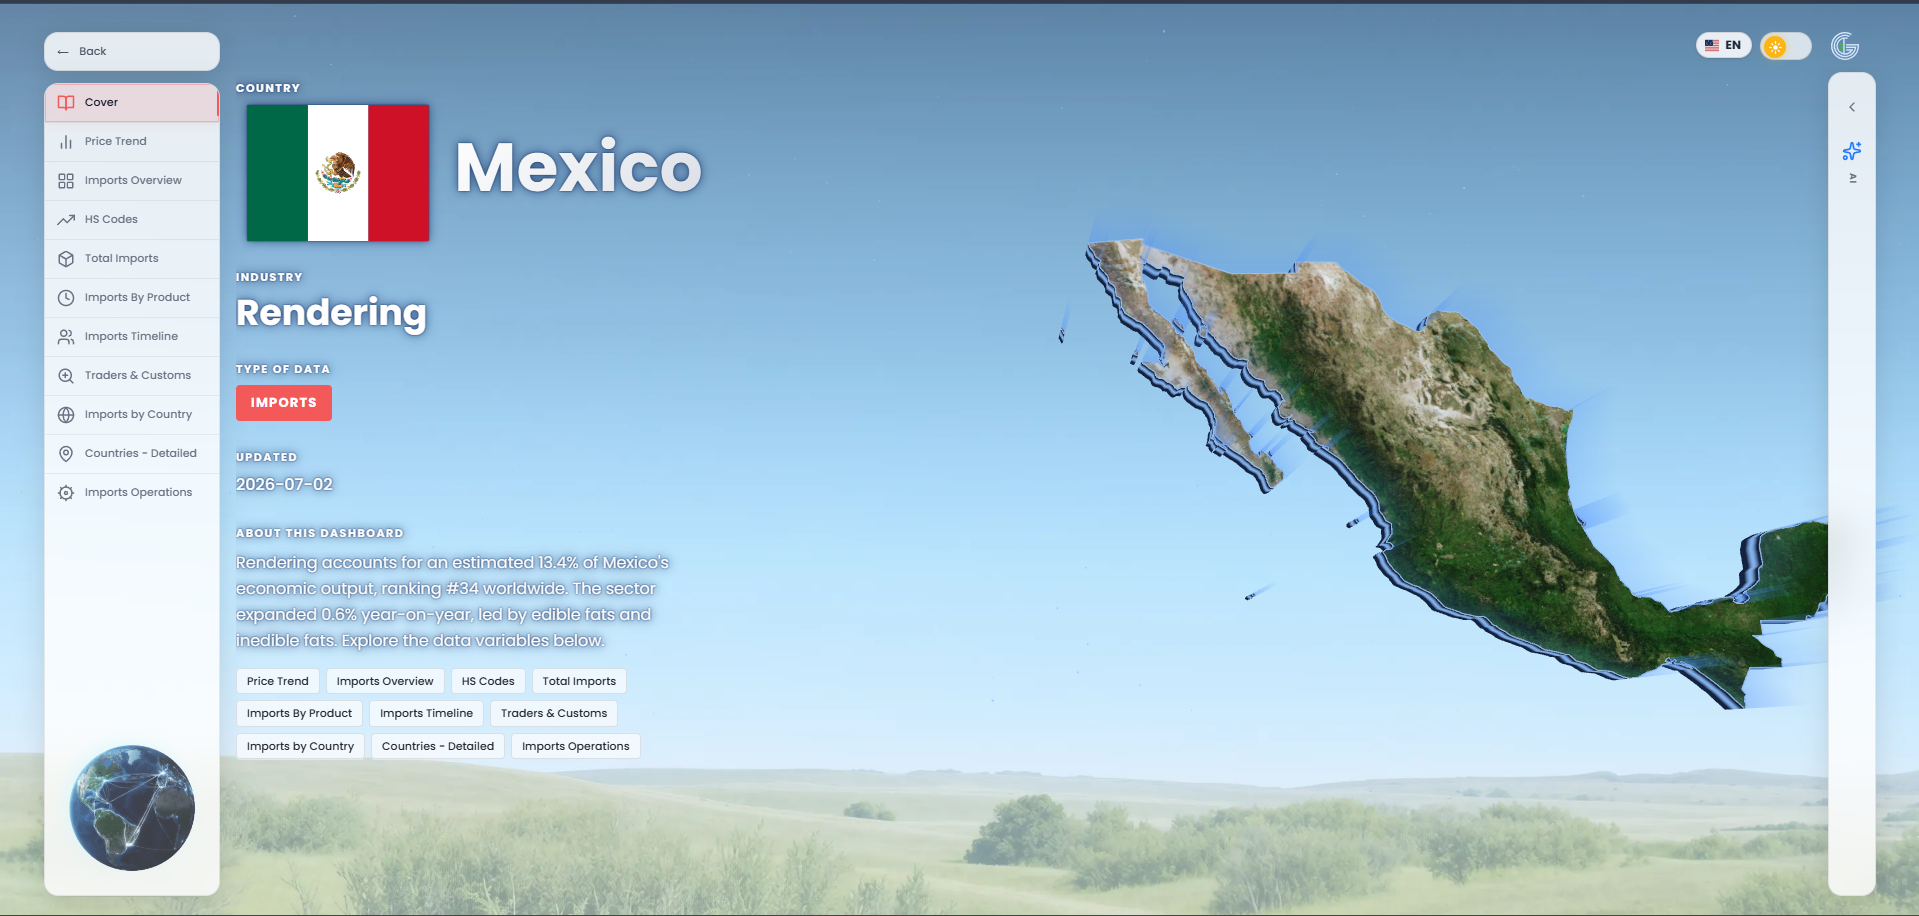Open the Total Imports chip below description
1919x916 pixels.
[x=579, y=681]
